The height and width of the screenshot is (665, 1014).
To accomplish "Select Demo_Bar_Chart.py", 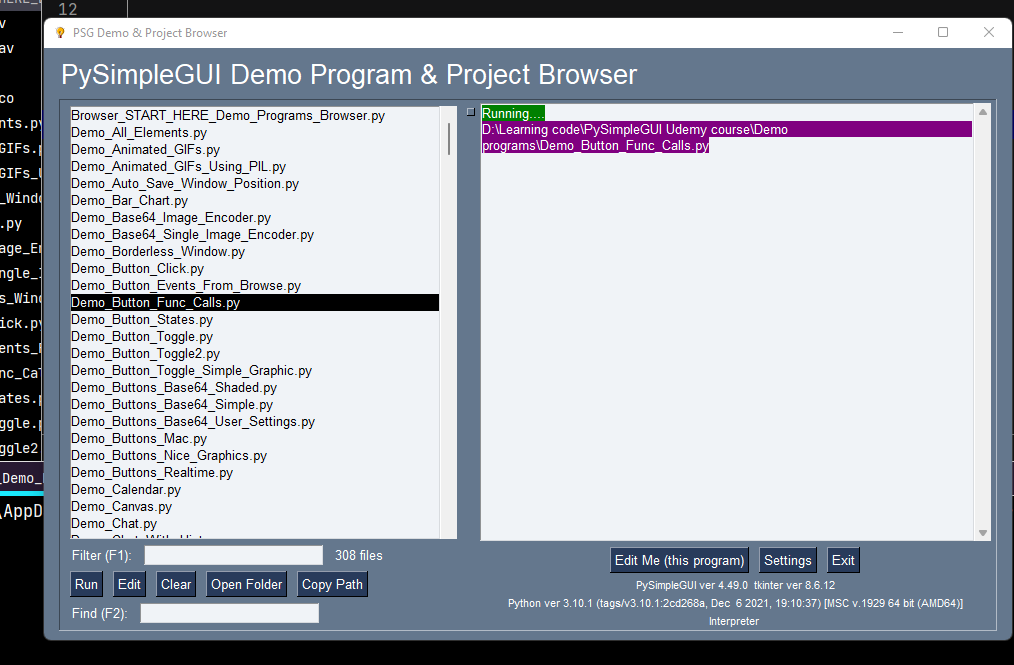I will pyautogui.click(x=255, y=201).
